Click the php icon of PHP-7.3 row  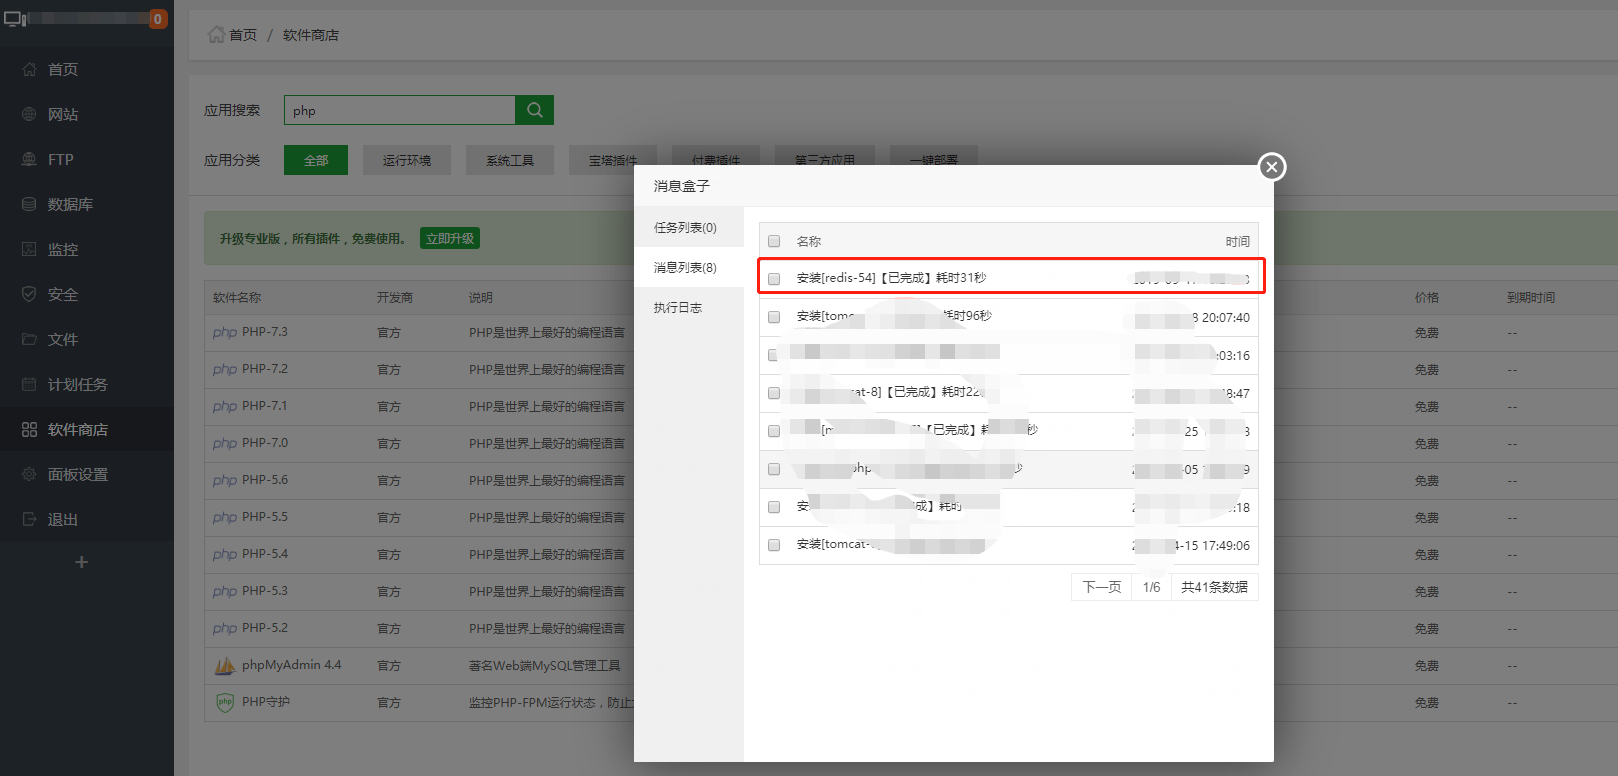pos(225,332)
